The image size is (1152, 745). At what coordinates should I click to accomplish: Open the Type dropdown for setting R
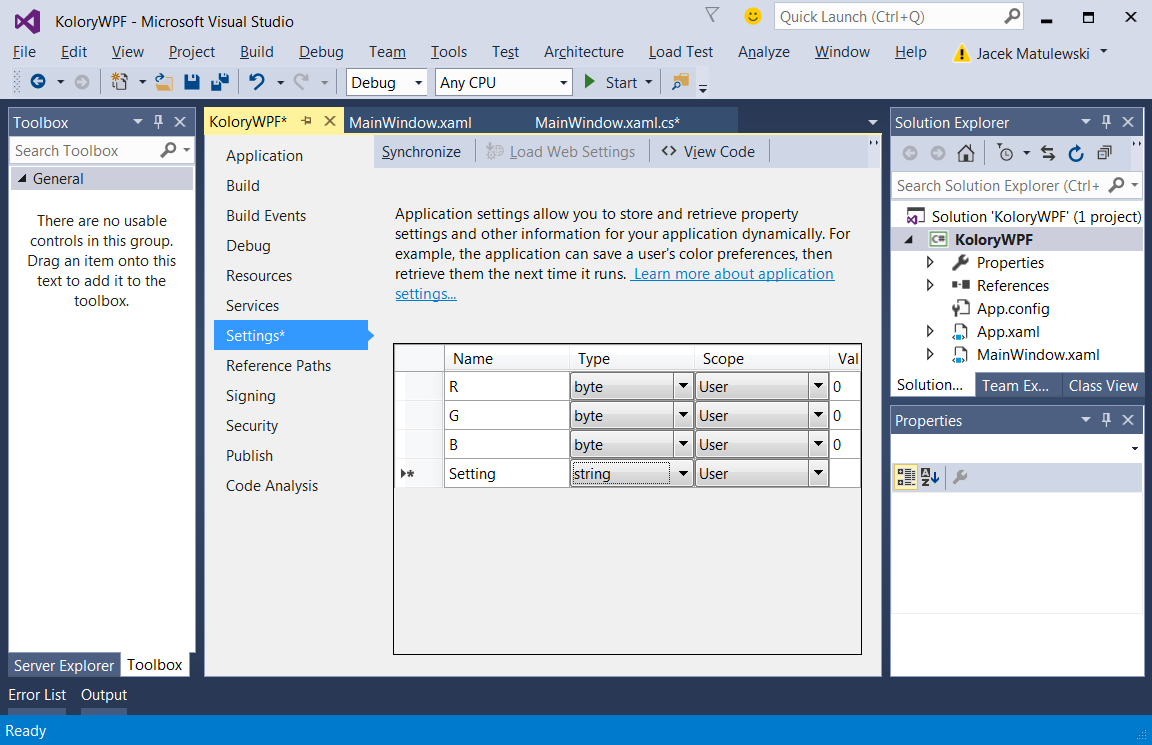(683, 386)
